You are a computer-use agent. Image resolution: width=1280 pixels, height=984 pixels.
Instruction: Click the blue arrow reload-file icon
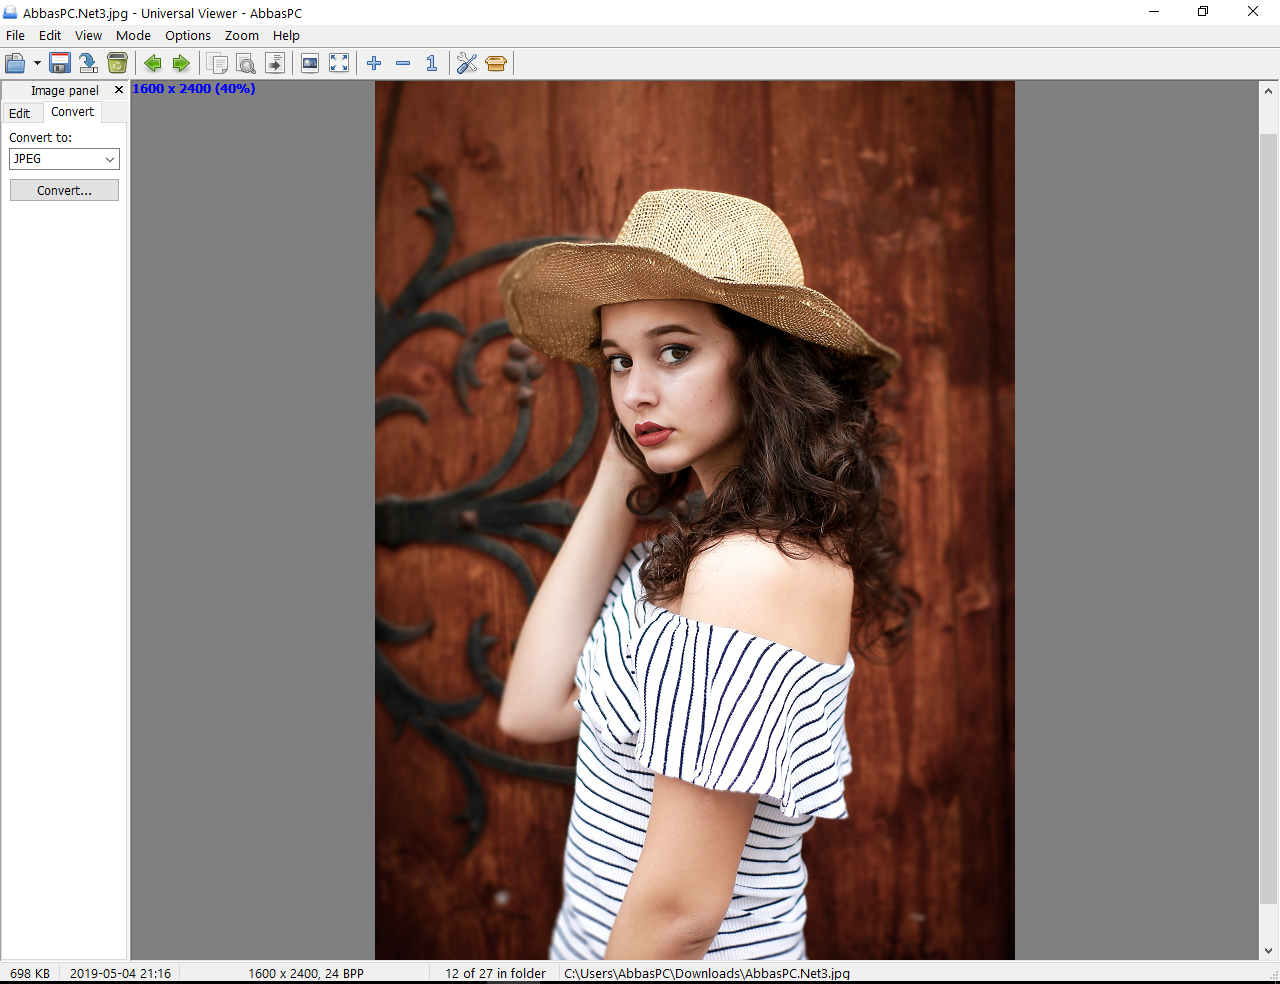(88, 63)
